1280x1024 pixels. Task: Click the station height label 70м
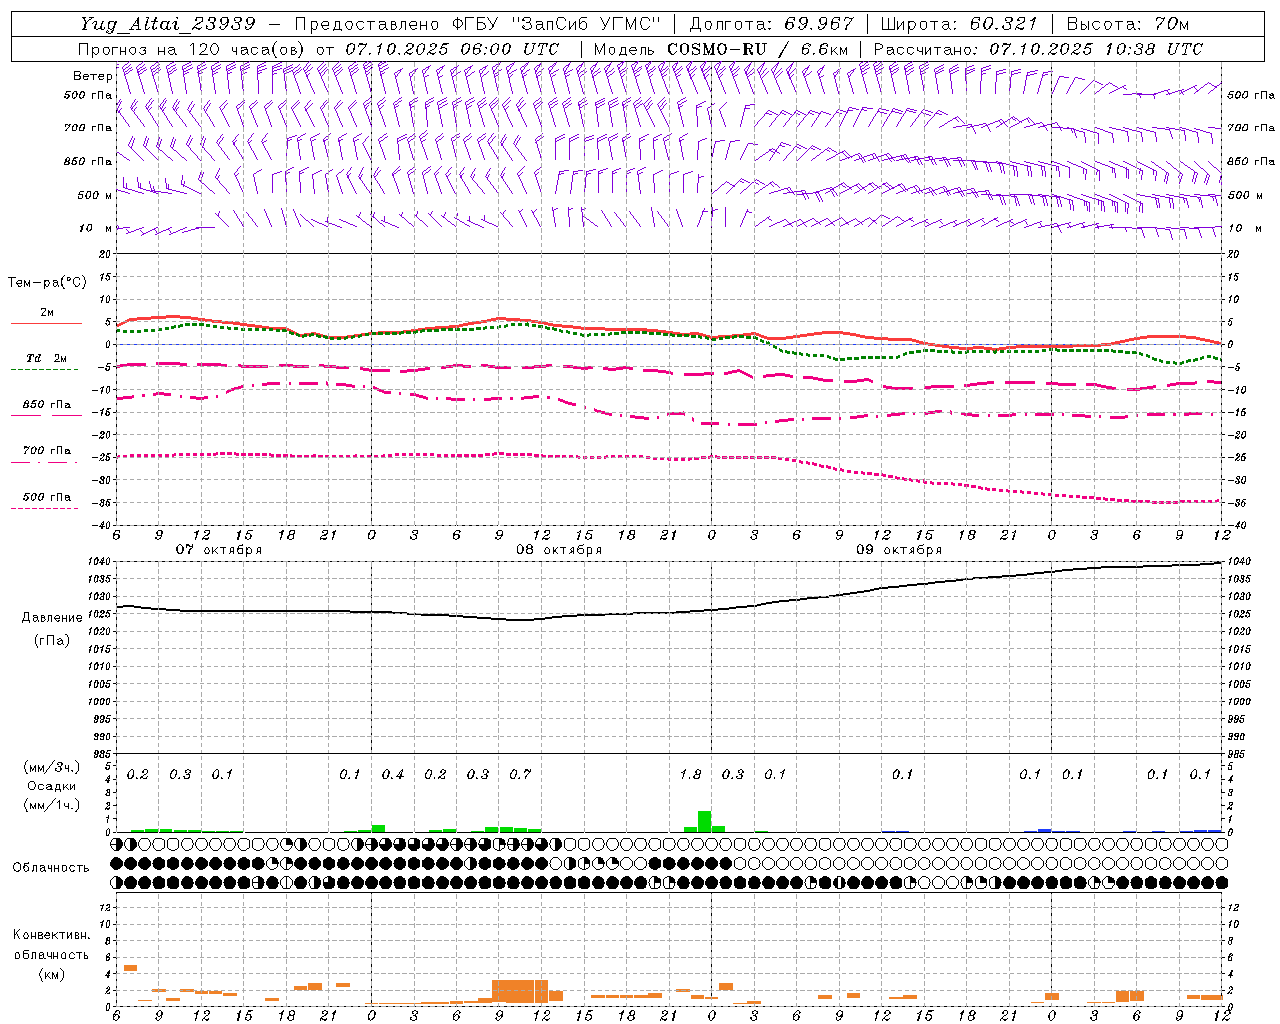coord(1173,24)
